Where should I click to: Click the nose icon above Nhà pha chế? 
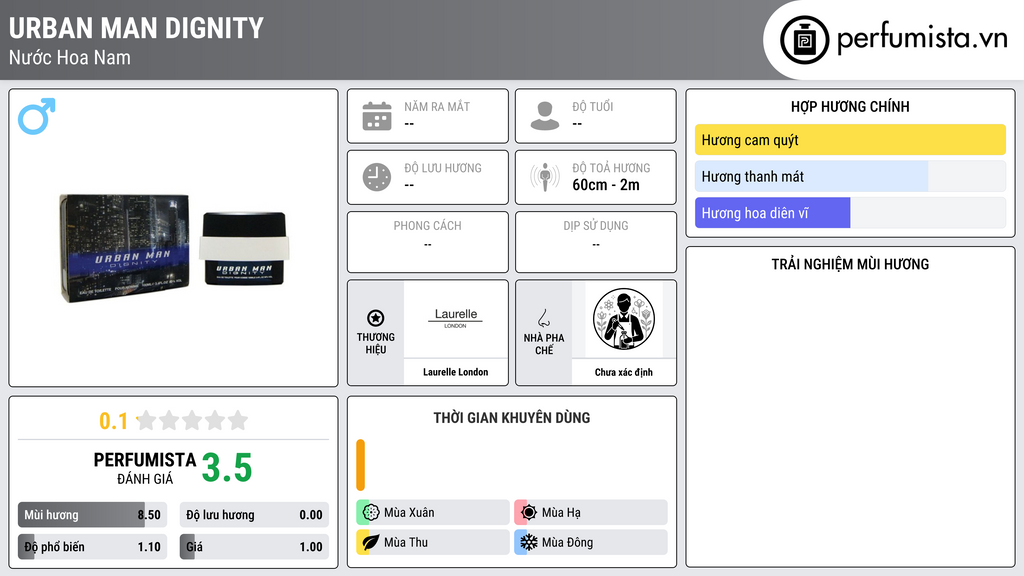[x=543, y=318]
